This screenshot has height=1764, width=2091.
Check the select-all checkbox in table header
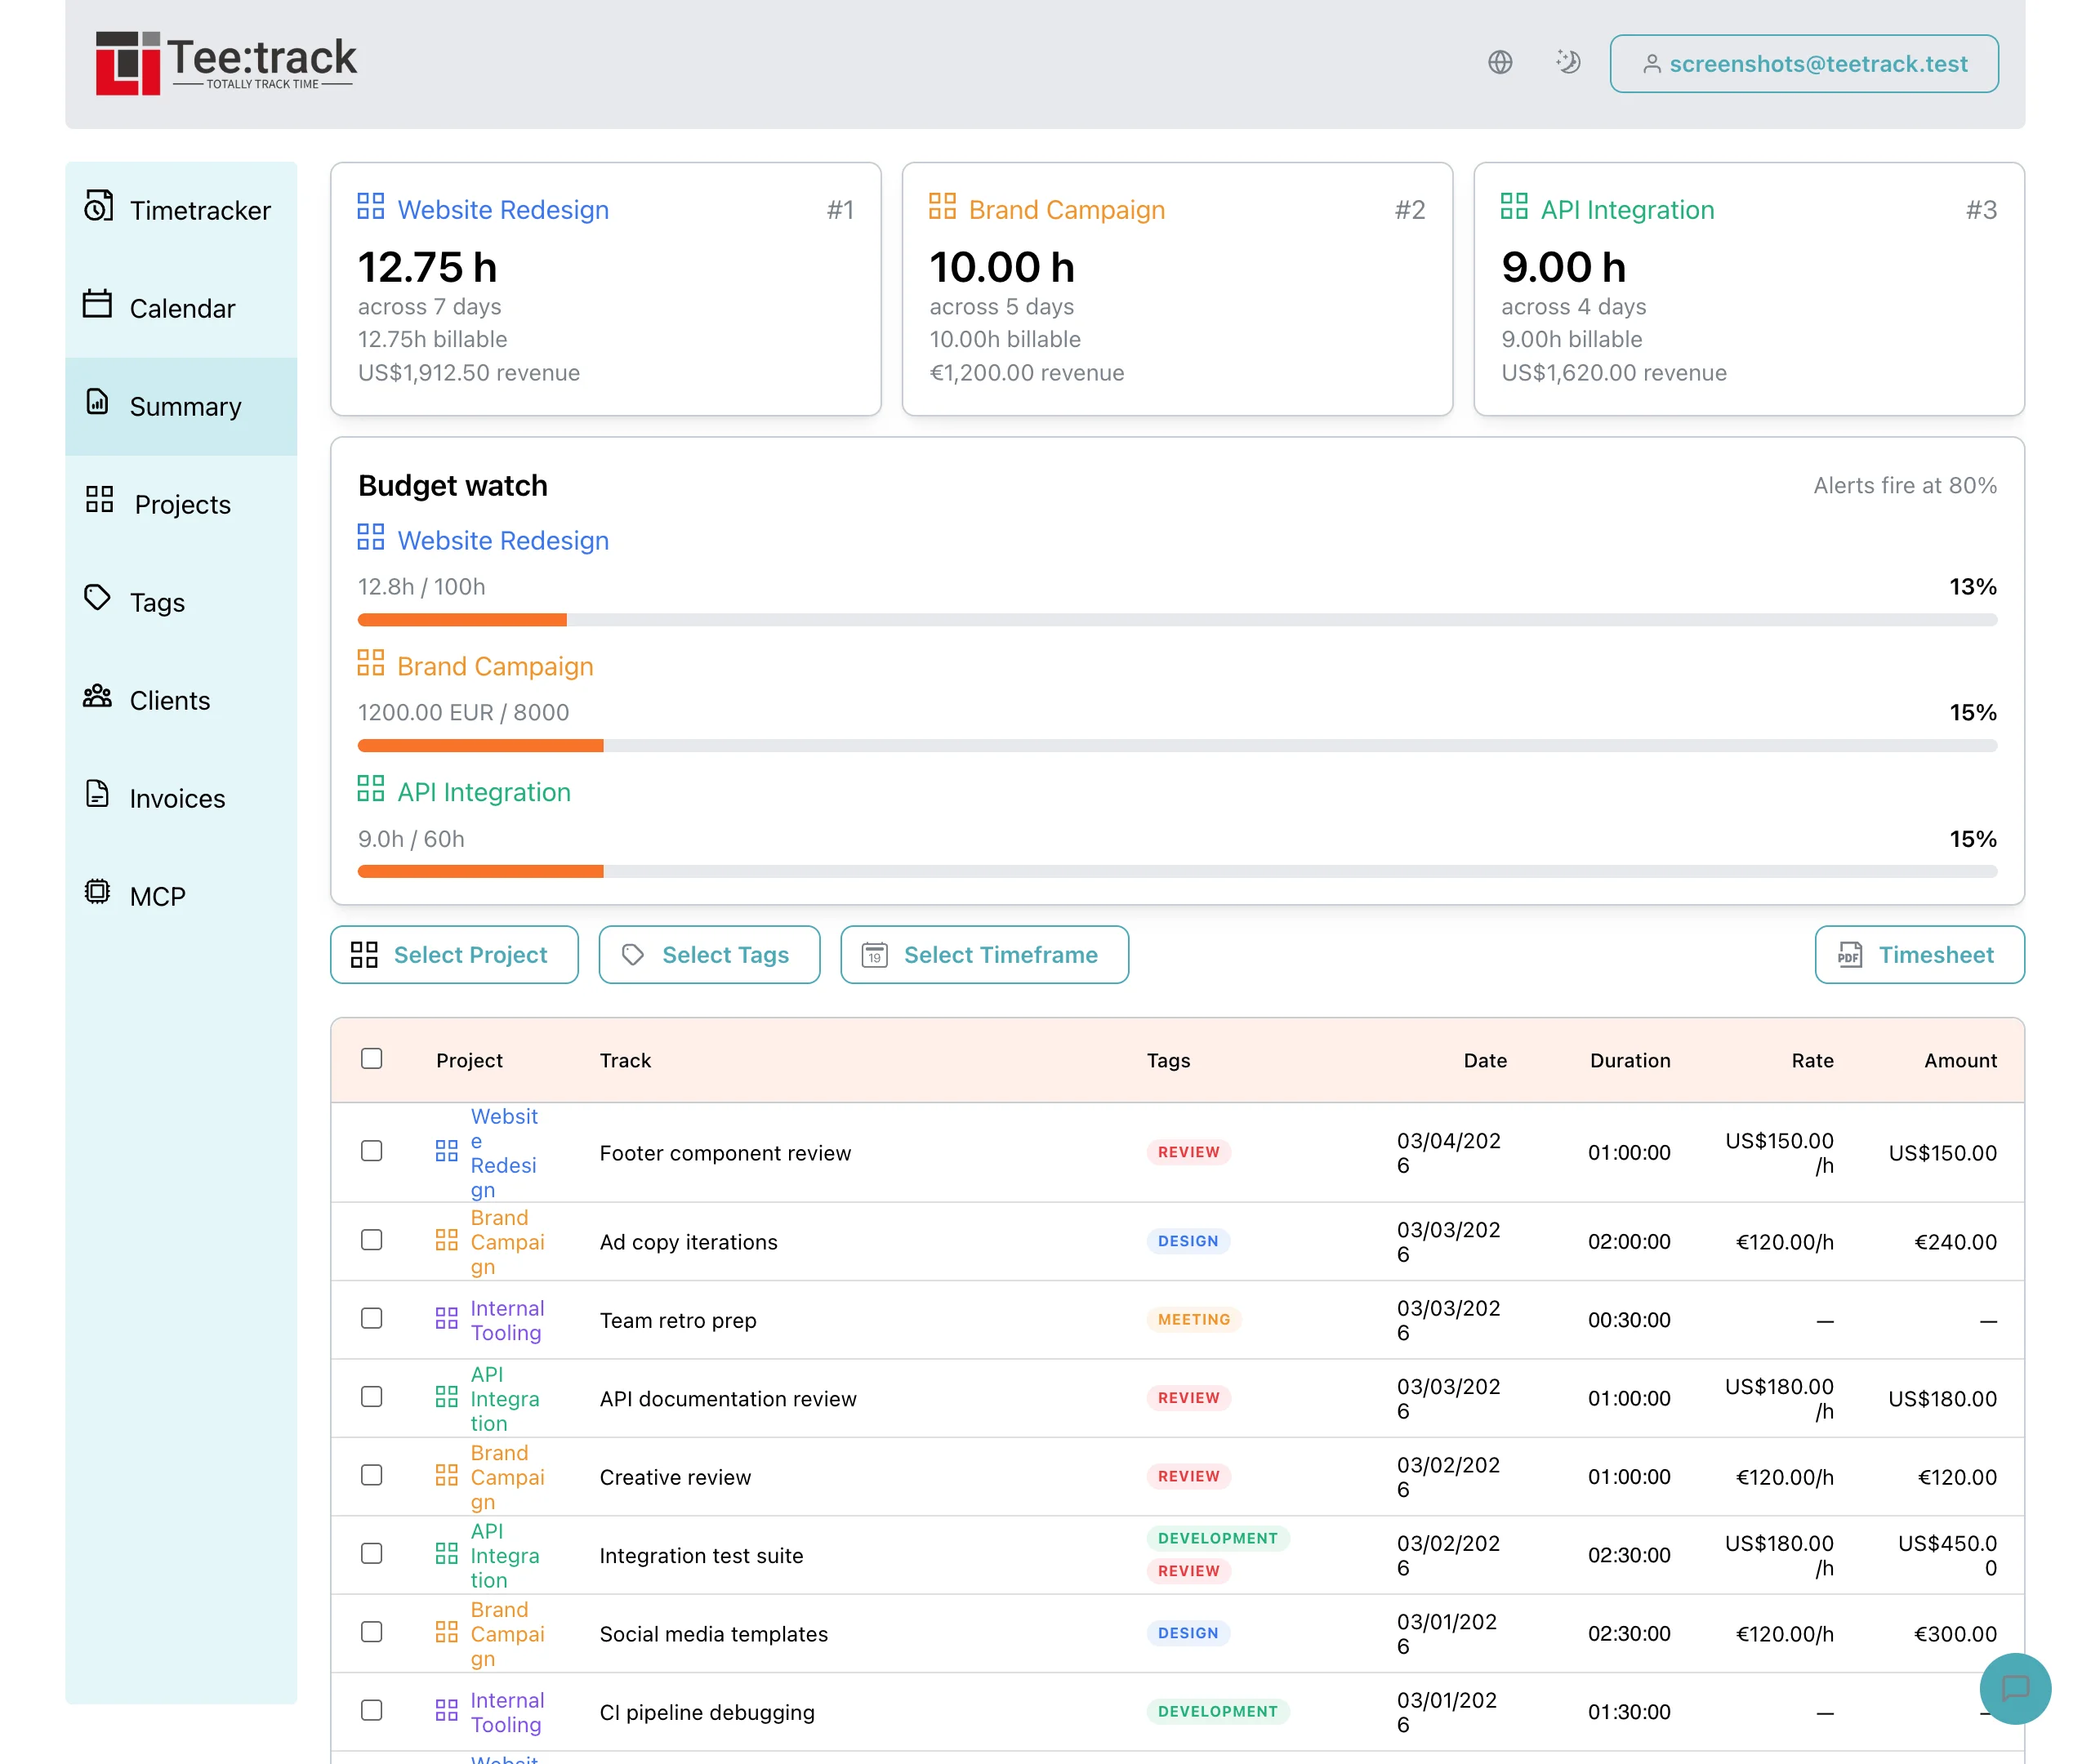pos(371,1058)
